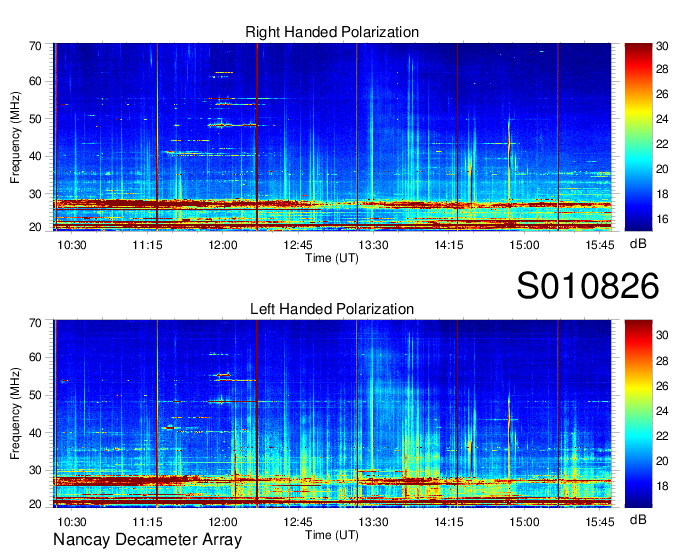The width and height of the screenshot is (680, 552).
Task: Click Frequency (MHz) label of Right Handed plot
Action: [x=15, y=137]
